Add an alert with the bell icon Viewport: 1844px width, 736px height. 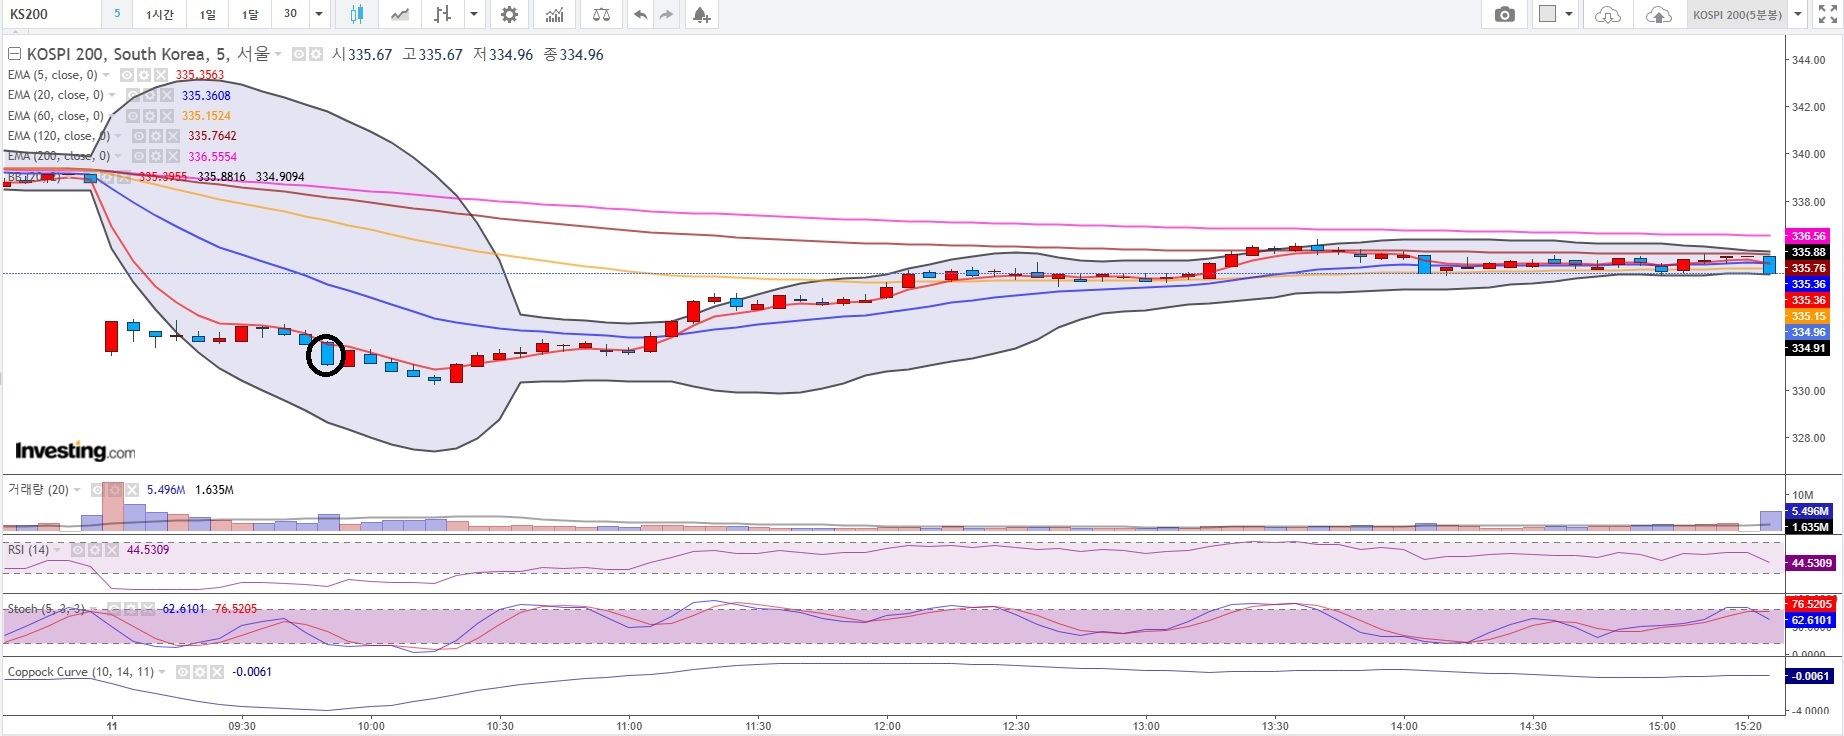pyautogui.click(x=701, y=14)
